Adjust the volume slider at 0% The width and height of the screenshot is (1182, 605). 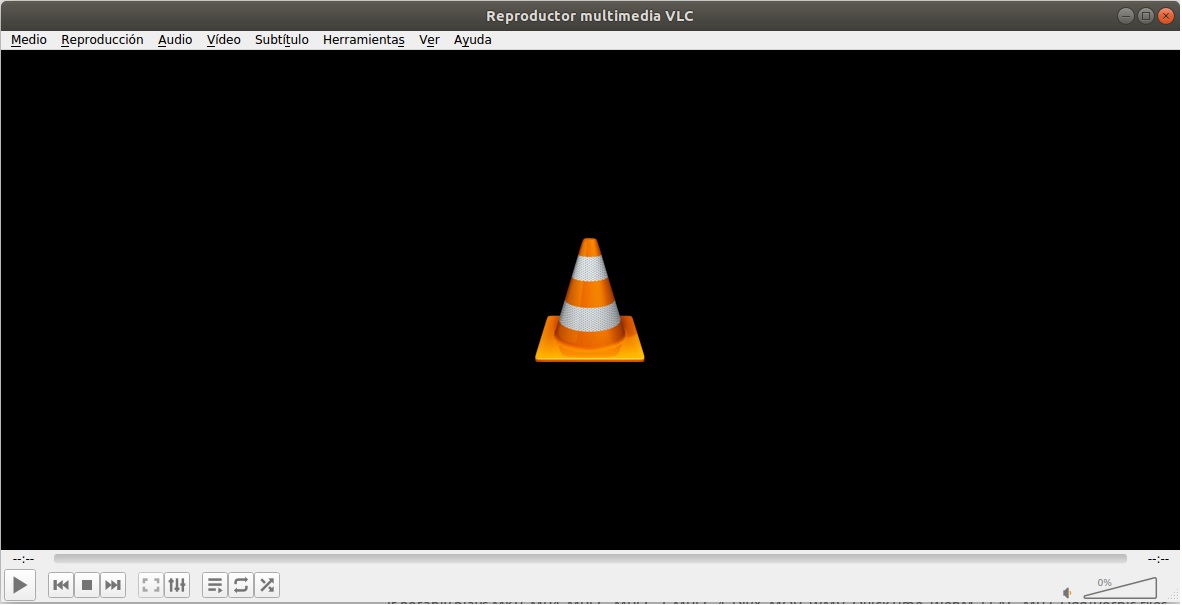(x=1120, y=588)
